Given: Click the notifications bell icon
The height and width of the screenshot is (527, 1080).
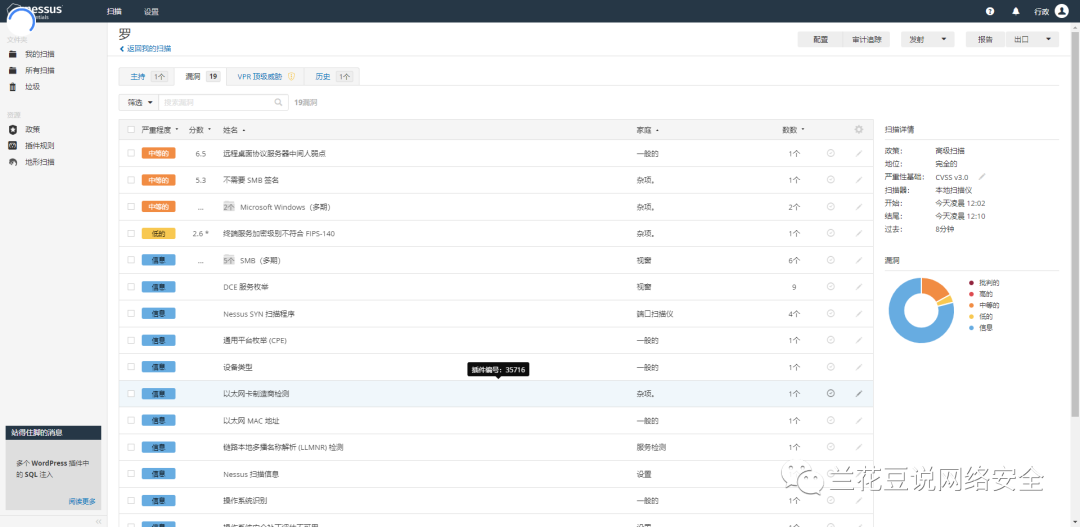Looking at the screenshot, I should pos(1016,11).
